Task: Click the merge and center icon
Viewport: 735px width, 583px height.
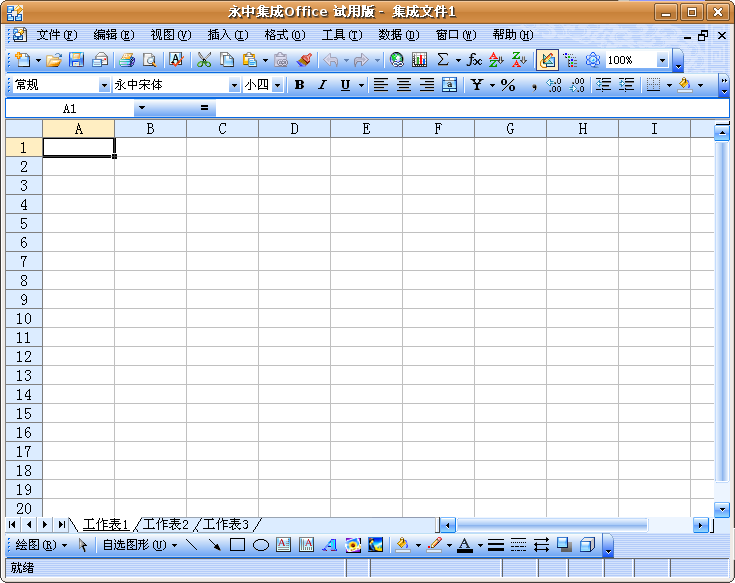Action: [449, 85]
